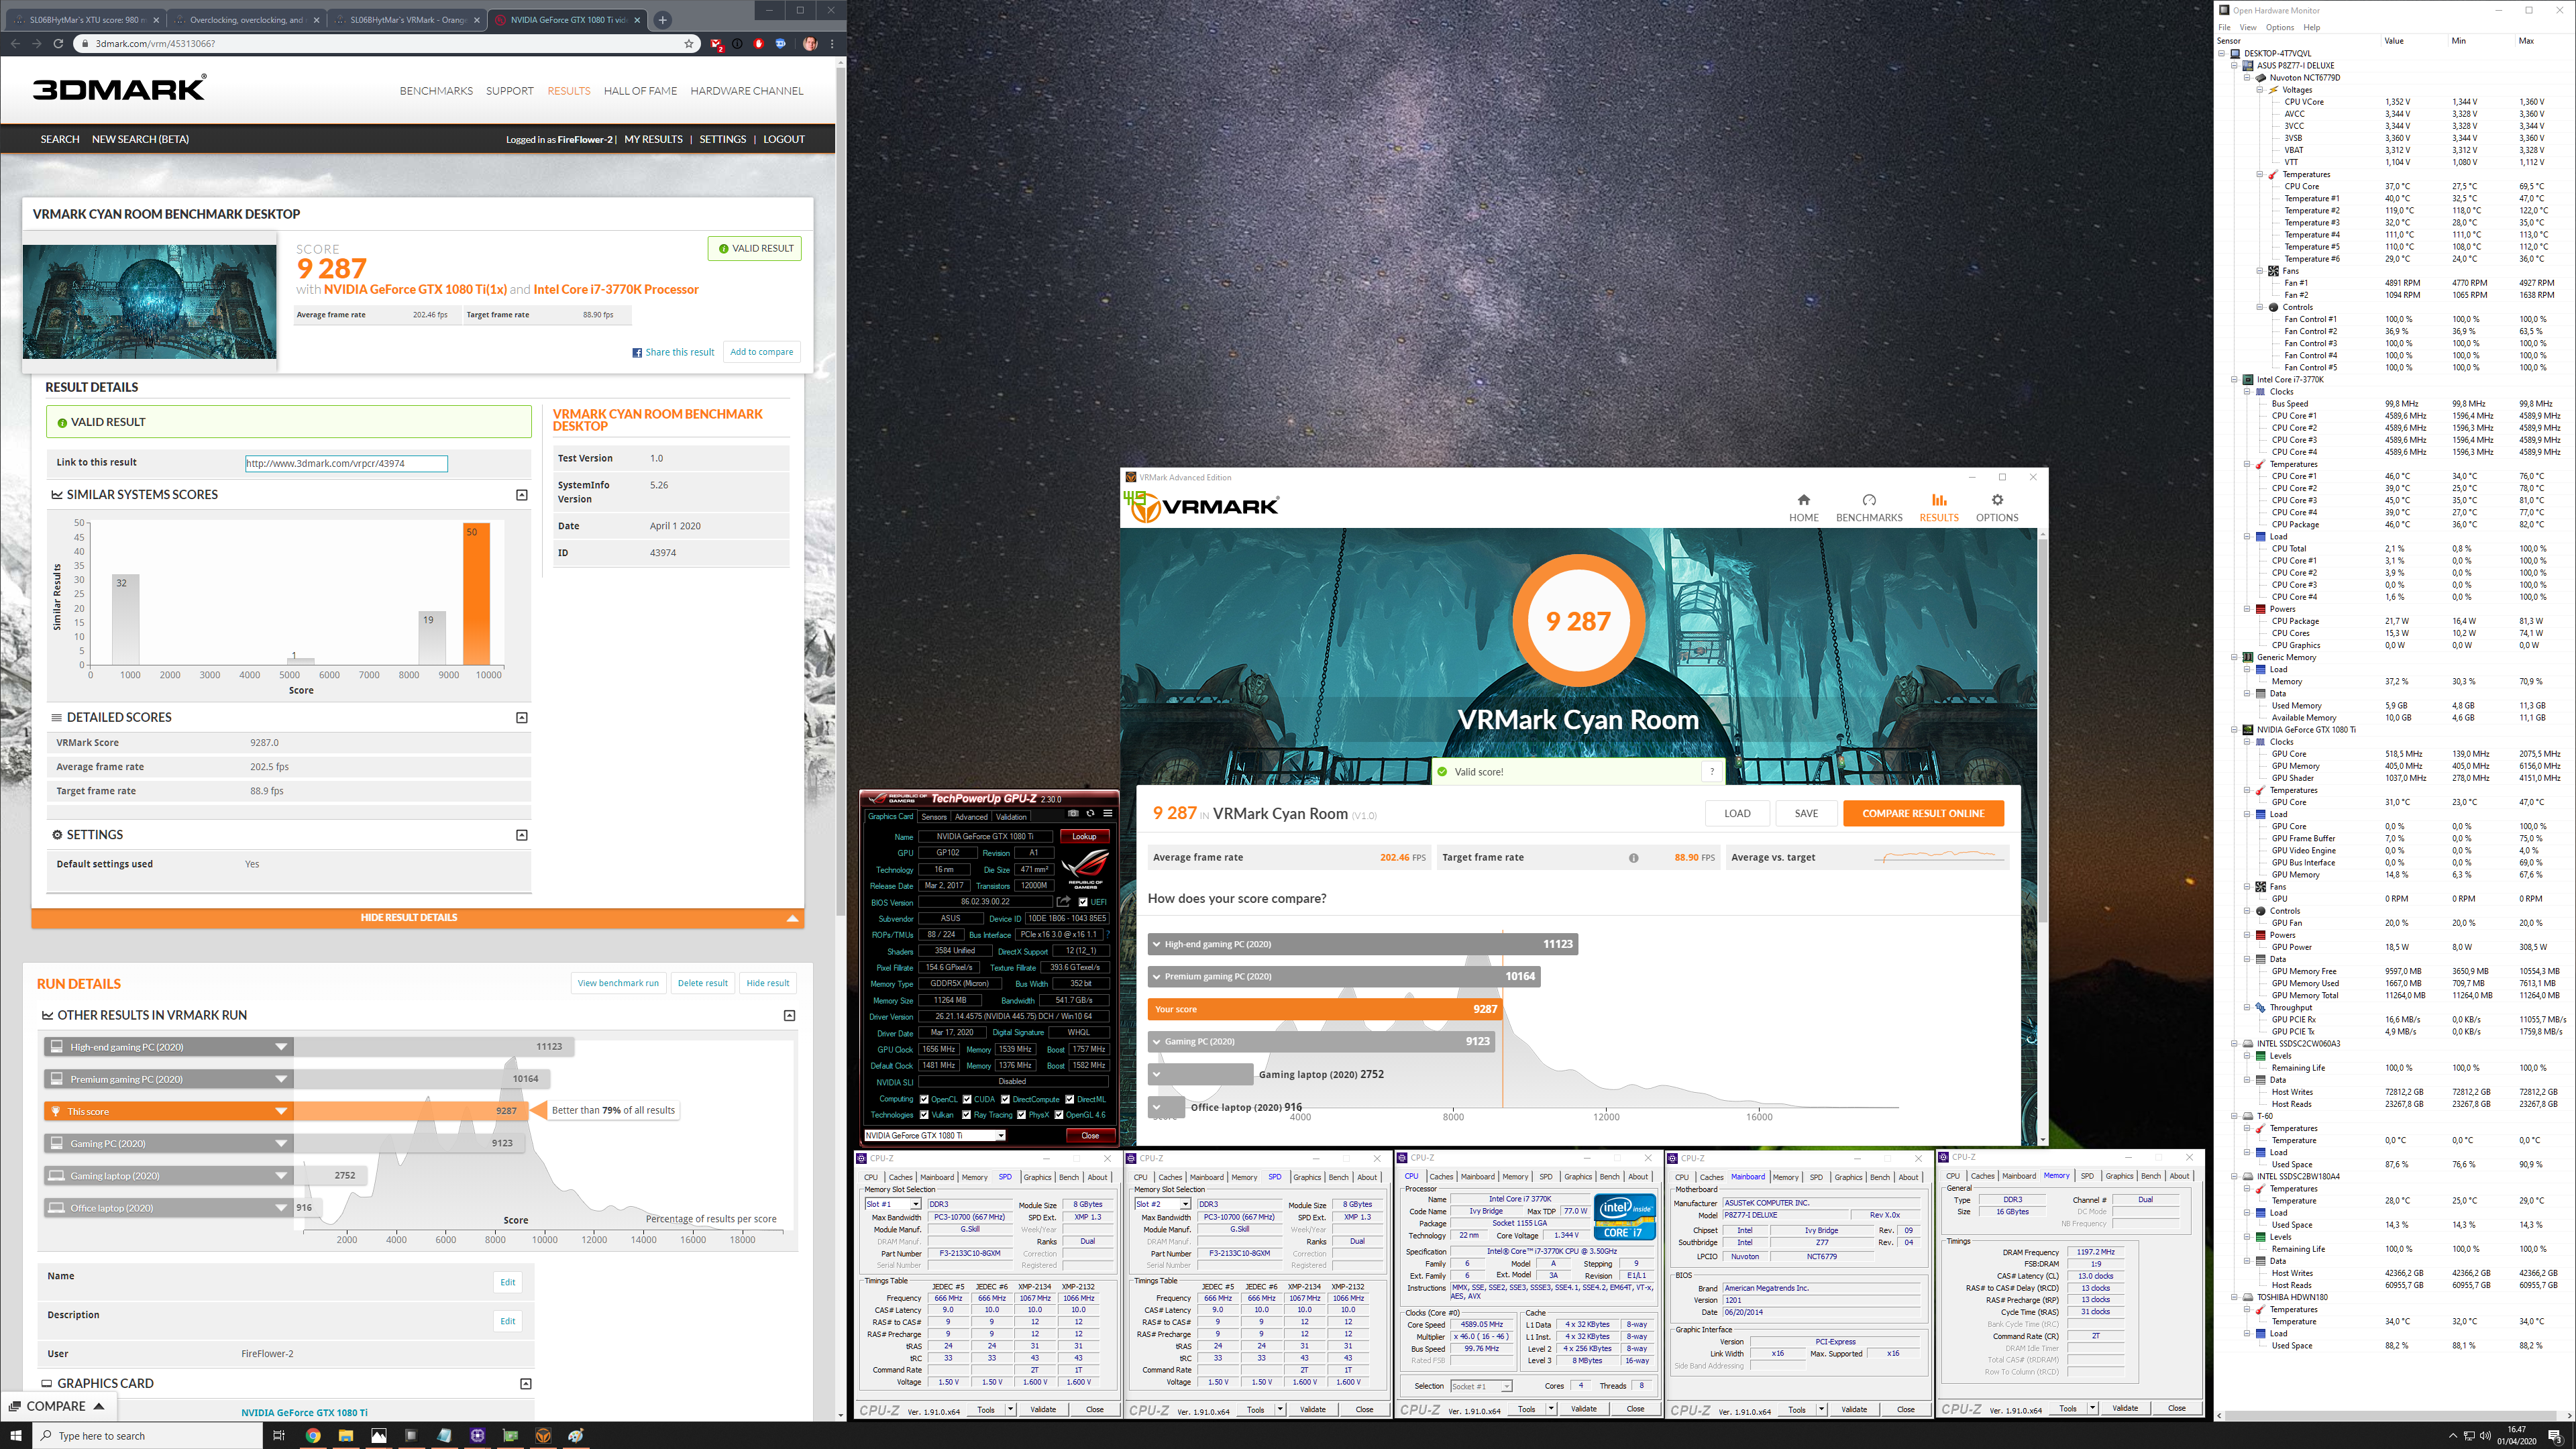The height and width of the screenshot is (1449, 2576).
Task: Click the result link URL field
Action: [346, 463]
